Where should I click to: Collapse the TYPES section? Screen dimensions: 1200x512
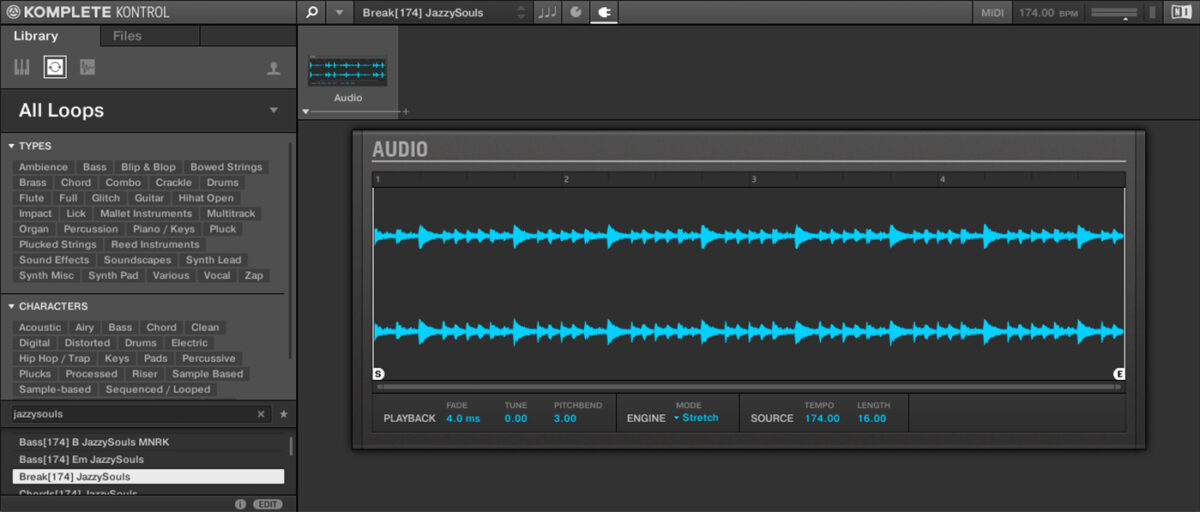pyautogui.click(x=10, y=146)
